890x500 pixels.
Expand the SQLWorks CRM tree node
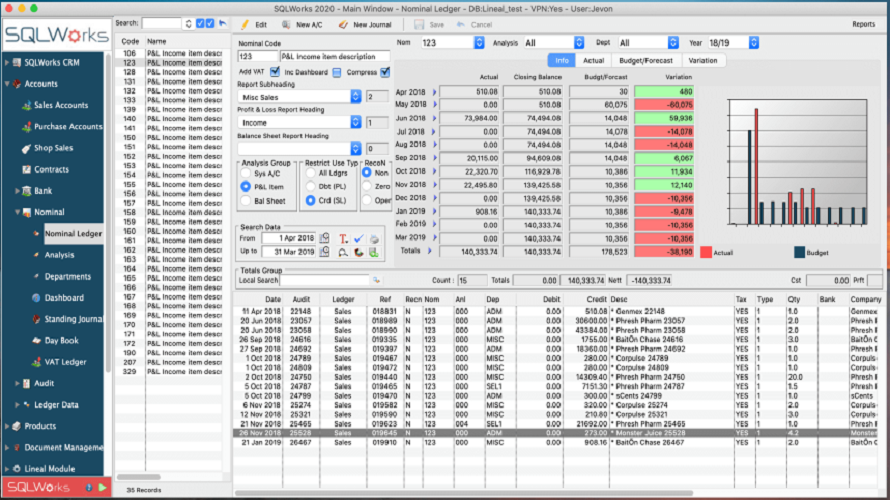coord(7,62)
